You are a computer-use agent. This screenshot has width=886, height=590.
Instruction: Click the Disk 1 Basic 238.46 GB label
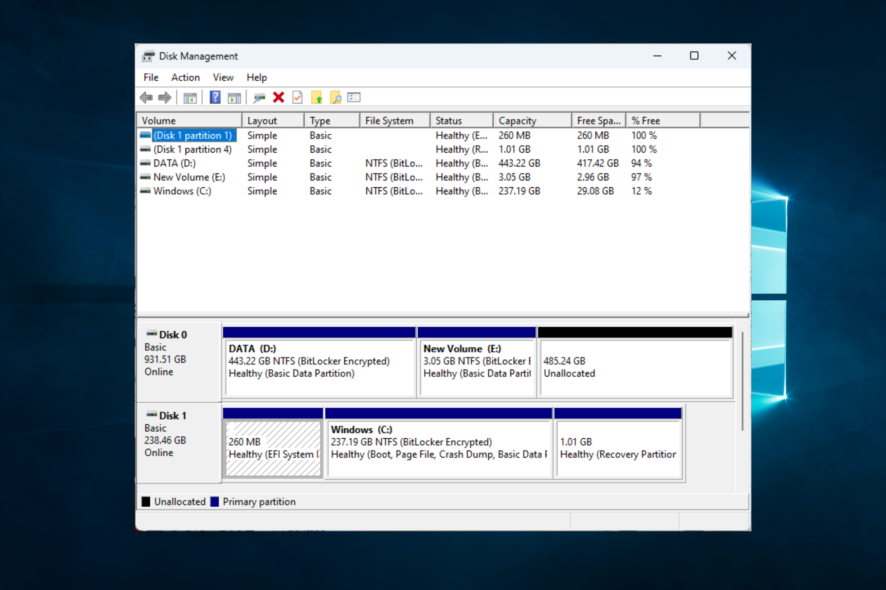click(x=179, y=441)
